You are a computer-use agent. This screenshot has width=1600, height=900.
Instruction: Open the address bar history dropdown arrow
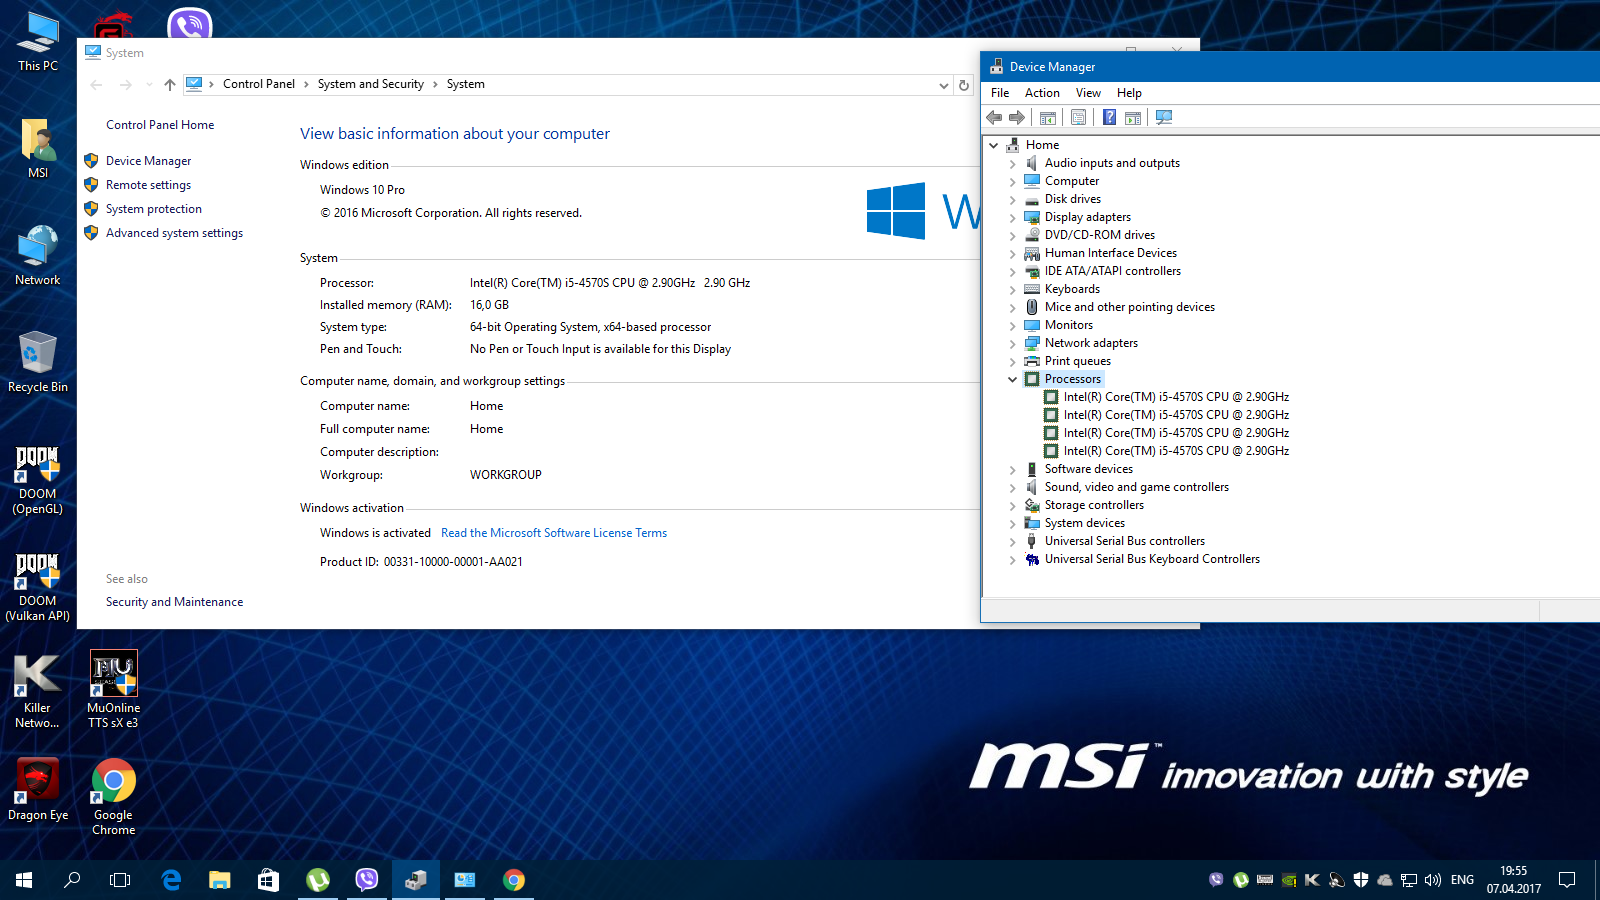click(x=943, y=85)
